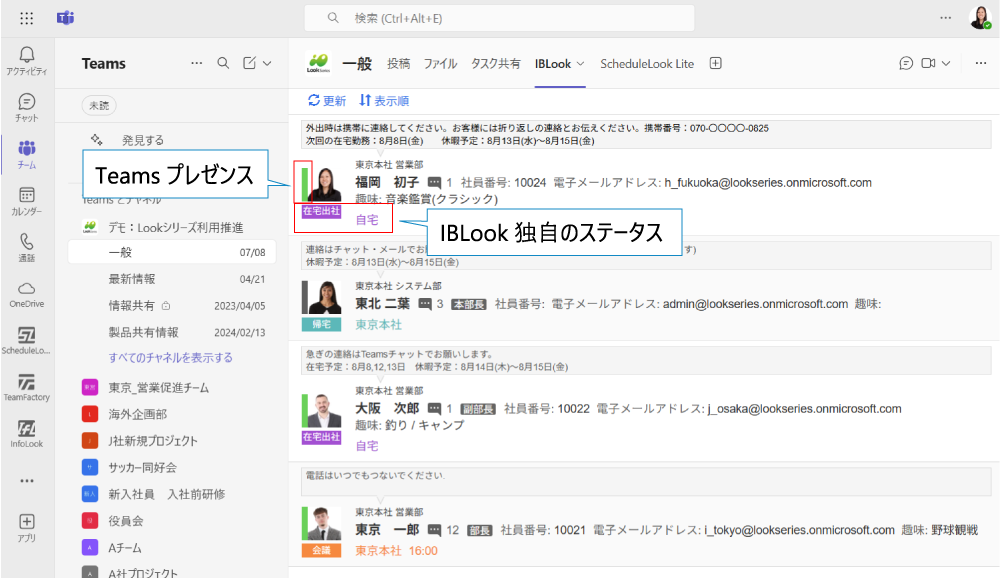Screen dimensions: 1000x578
Task: Open ScheduleLook app in sidebar
Action: pyautogui.click(x=27, y=341)
